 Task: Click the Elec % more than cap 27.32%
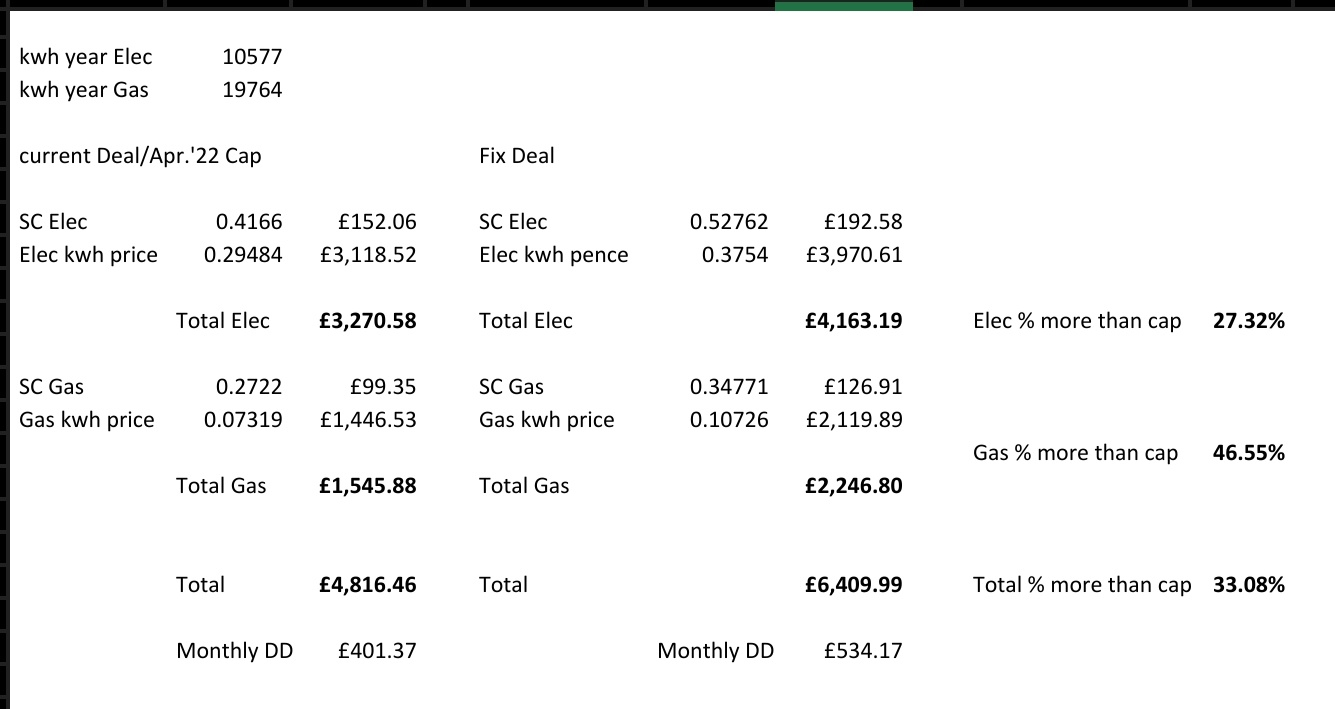click(x=1249, y=321)
